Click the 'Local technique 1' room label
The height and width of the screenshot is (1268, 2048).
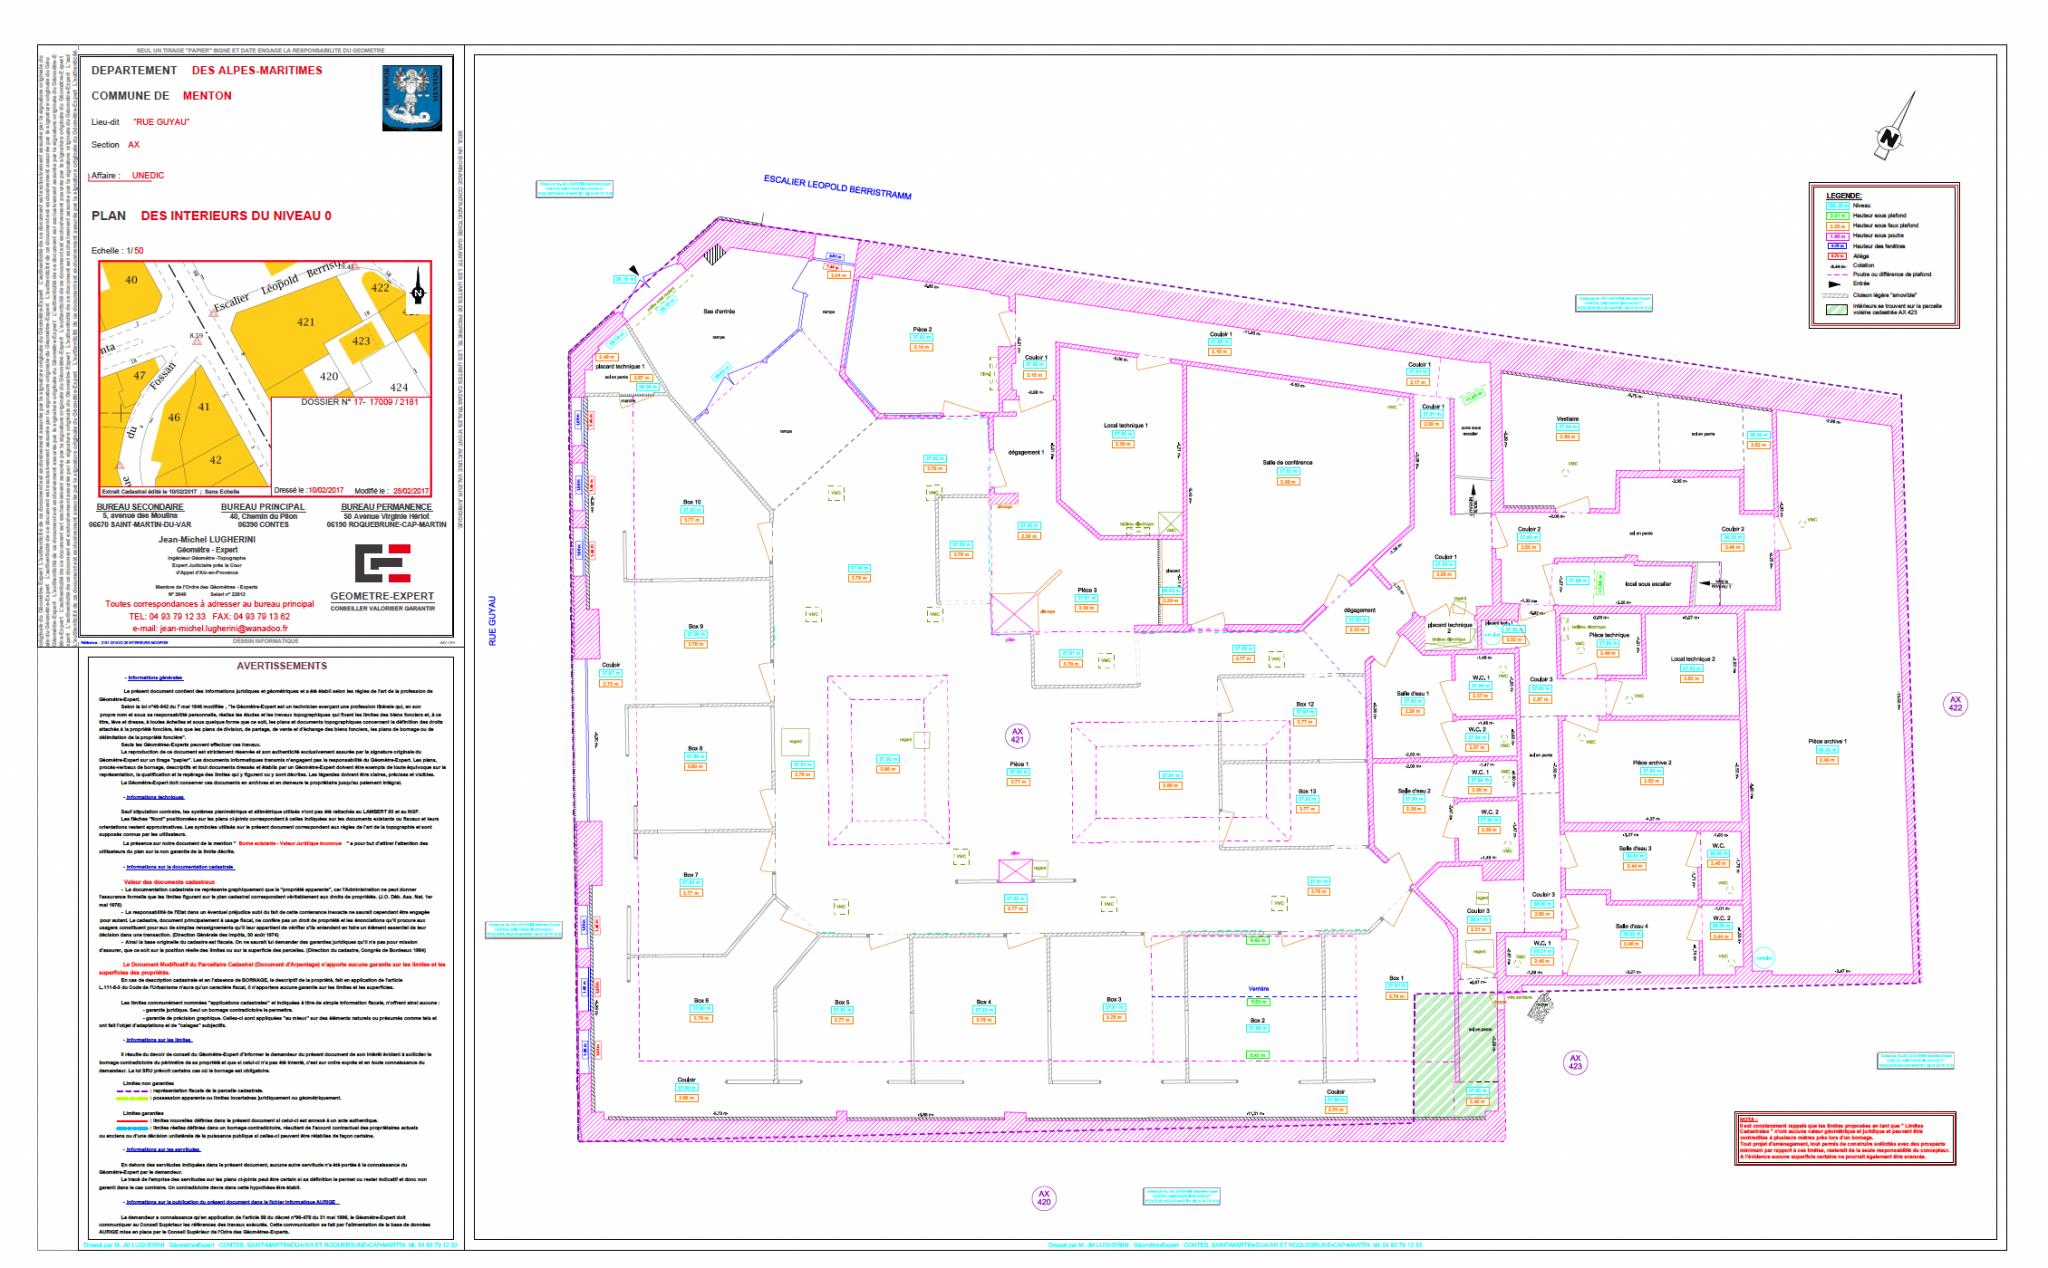(1125, 425)
